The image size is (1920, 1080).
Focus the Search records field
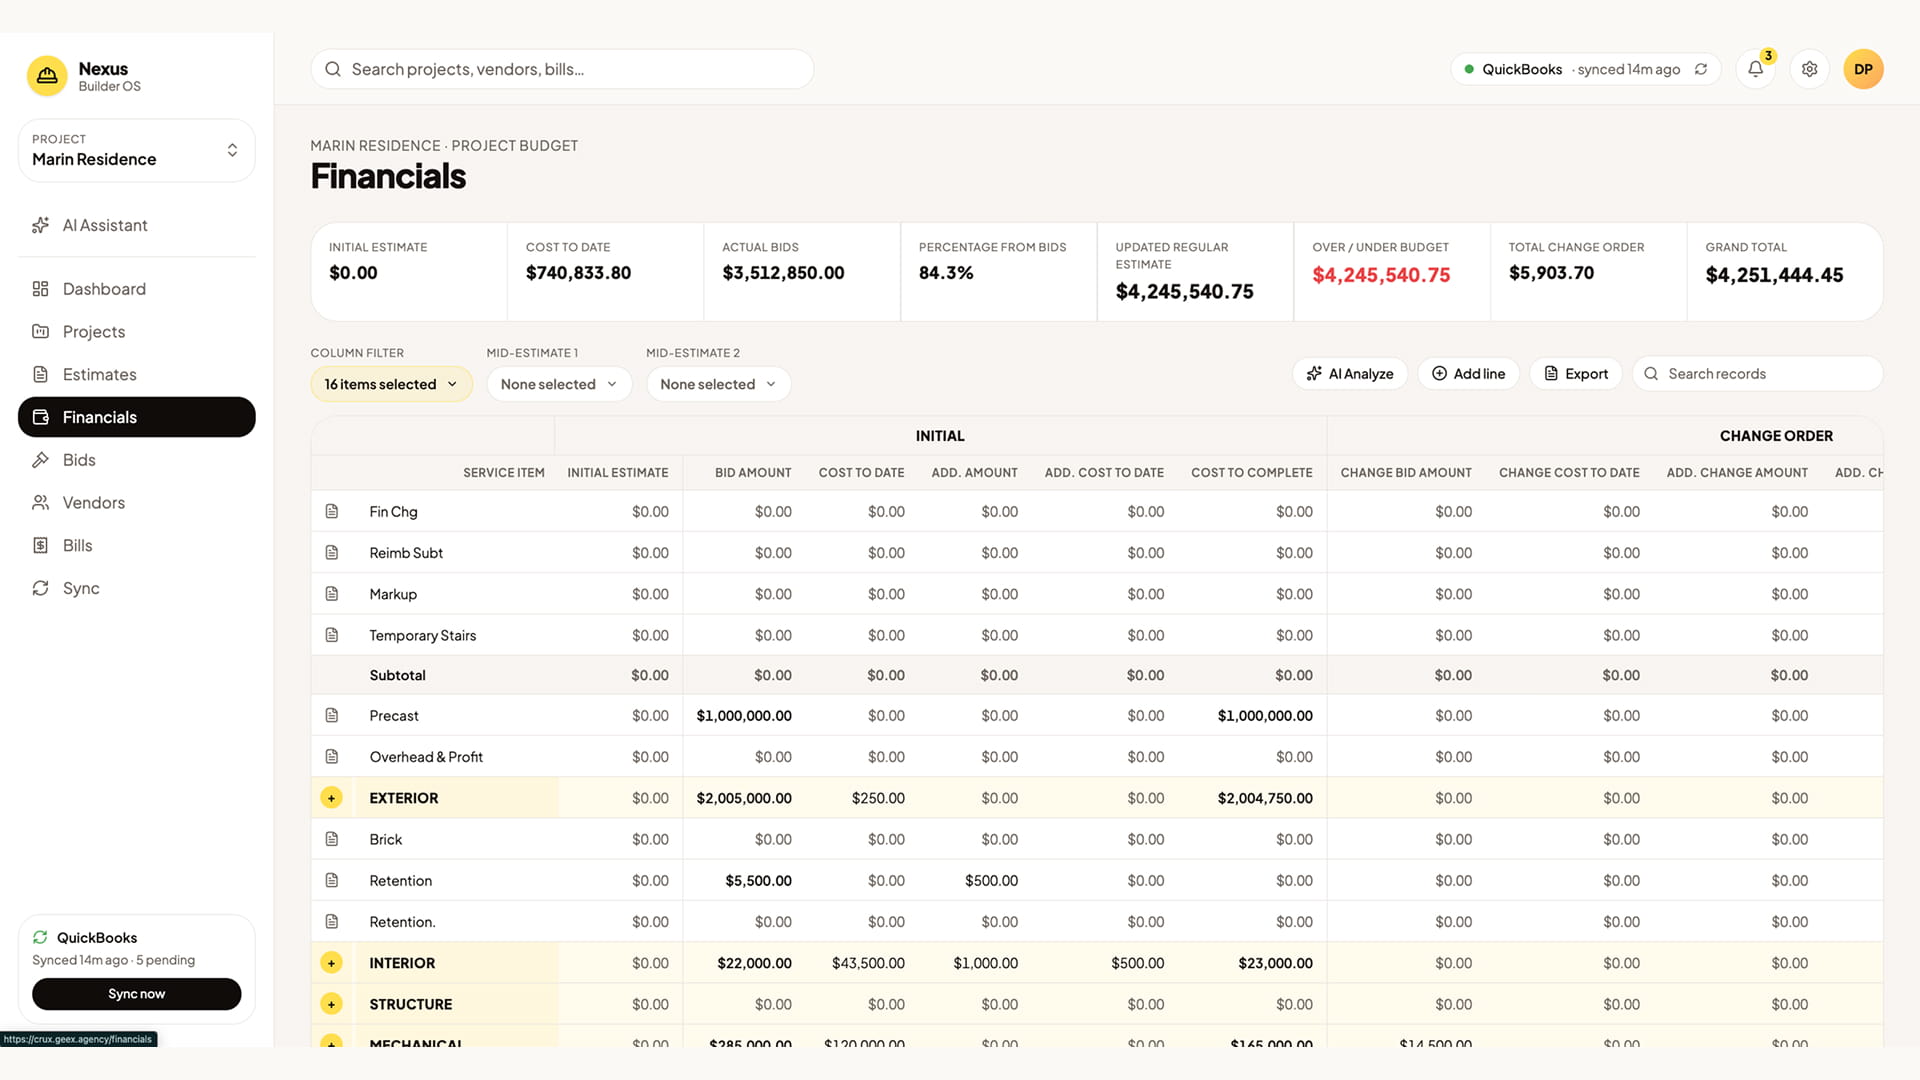pyautogui.click(x=1757, y=374)
